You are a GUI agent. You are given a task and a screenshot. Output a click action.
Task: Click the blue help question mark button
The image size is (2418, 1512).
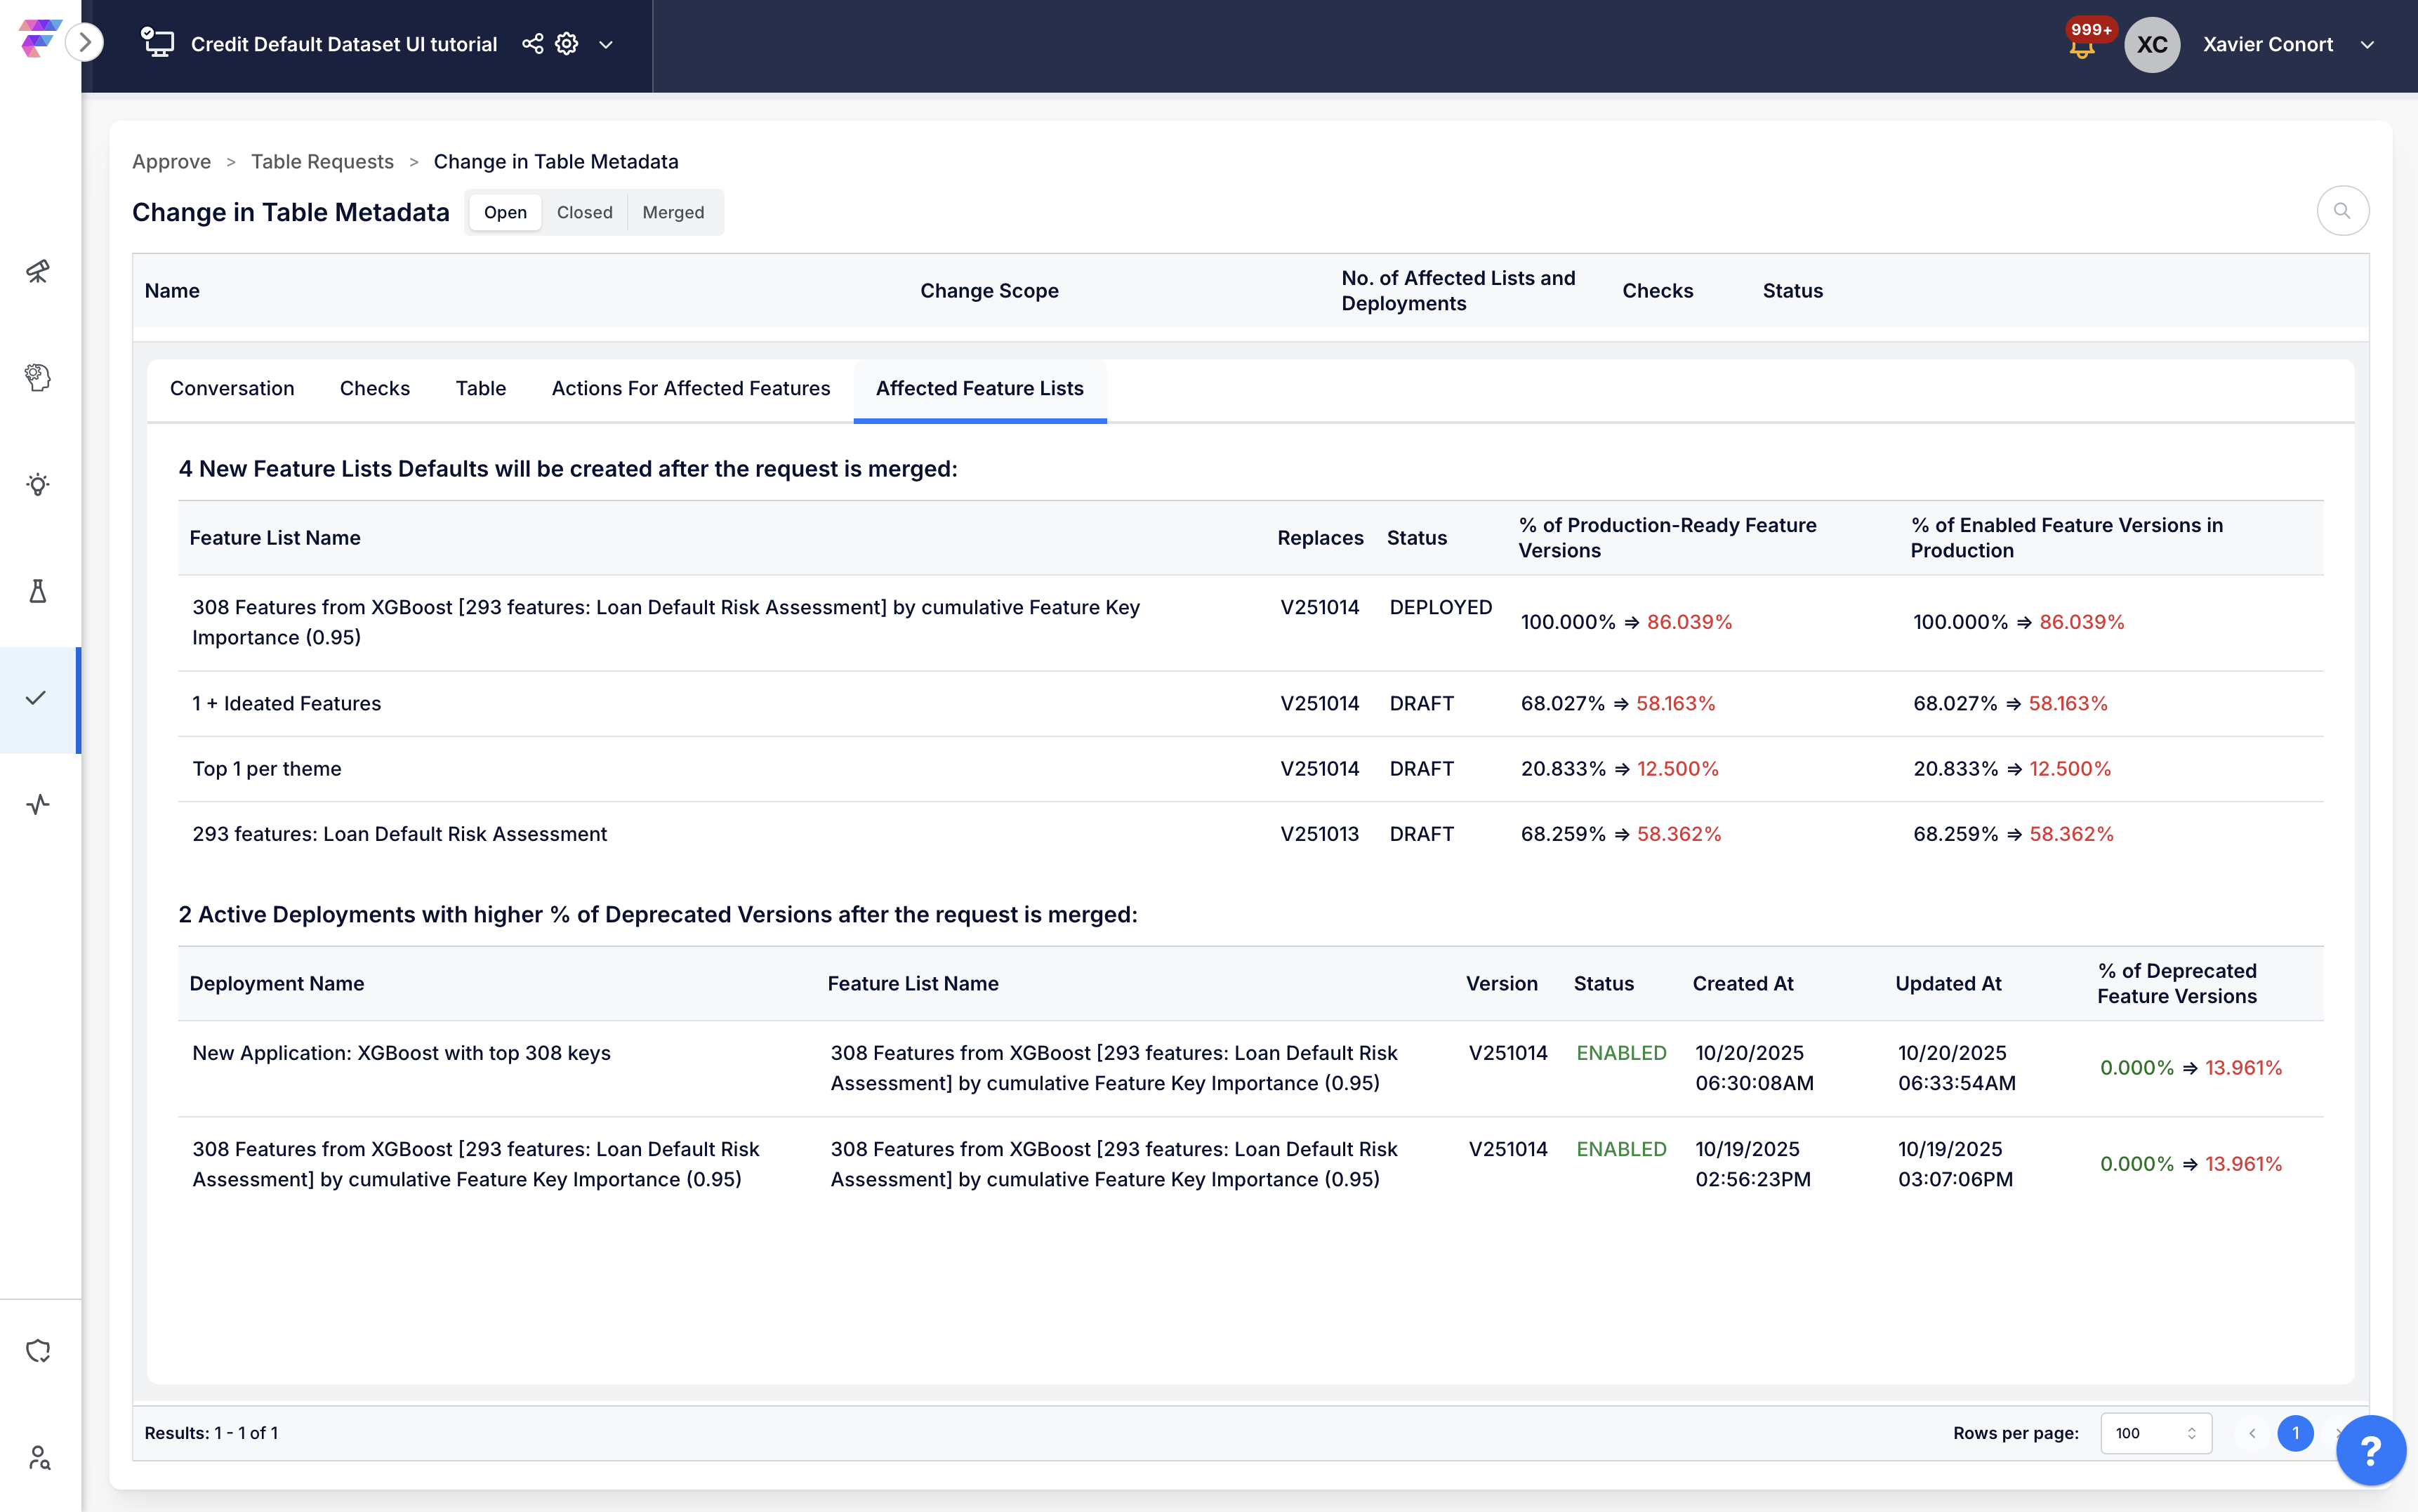tap(2370, 1450)
